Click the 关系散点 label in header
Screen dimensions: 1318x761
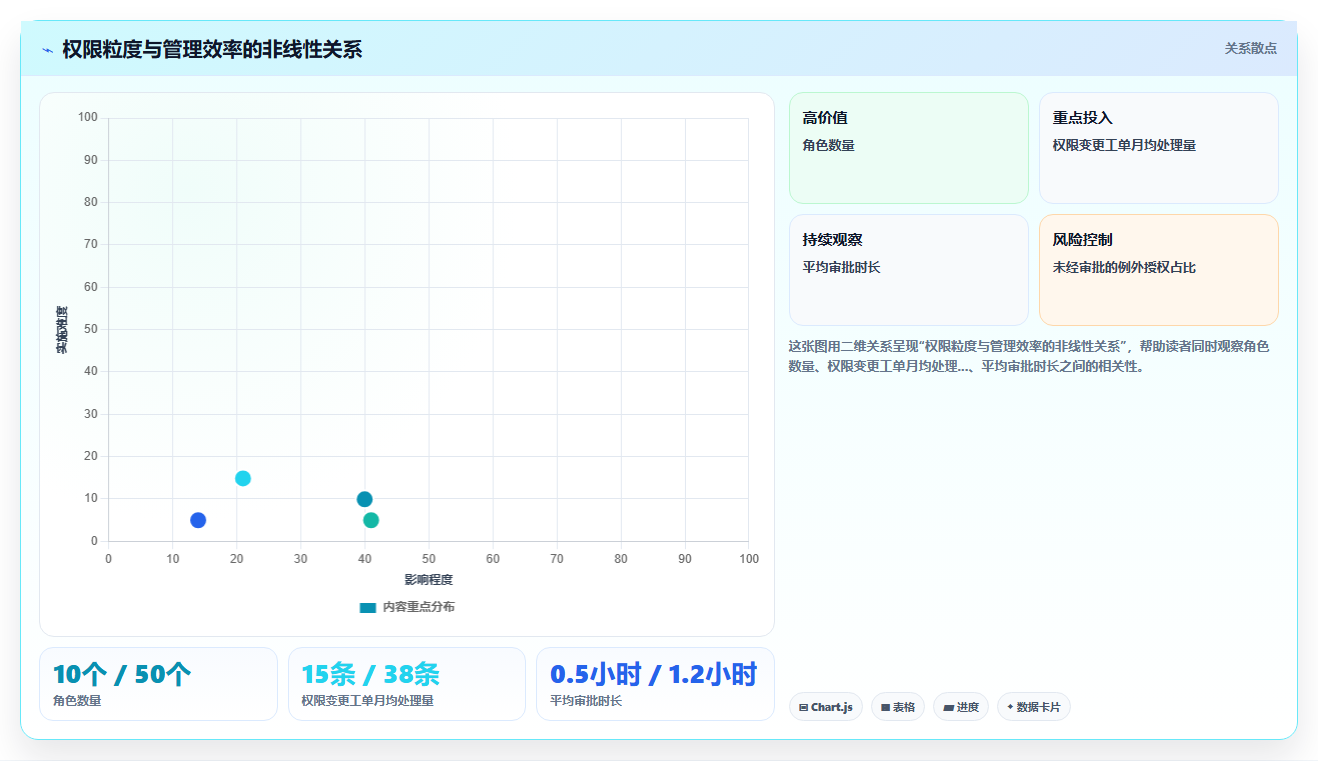[1251, 48]
